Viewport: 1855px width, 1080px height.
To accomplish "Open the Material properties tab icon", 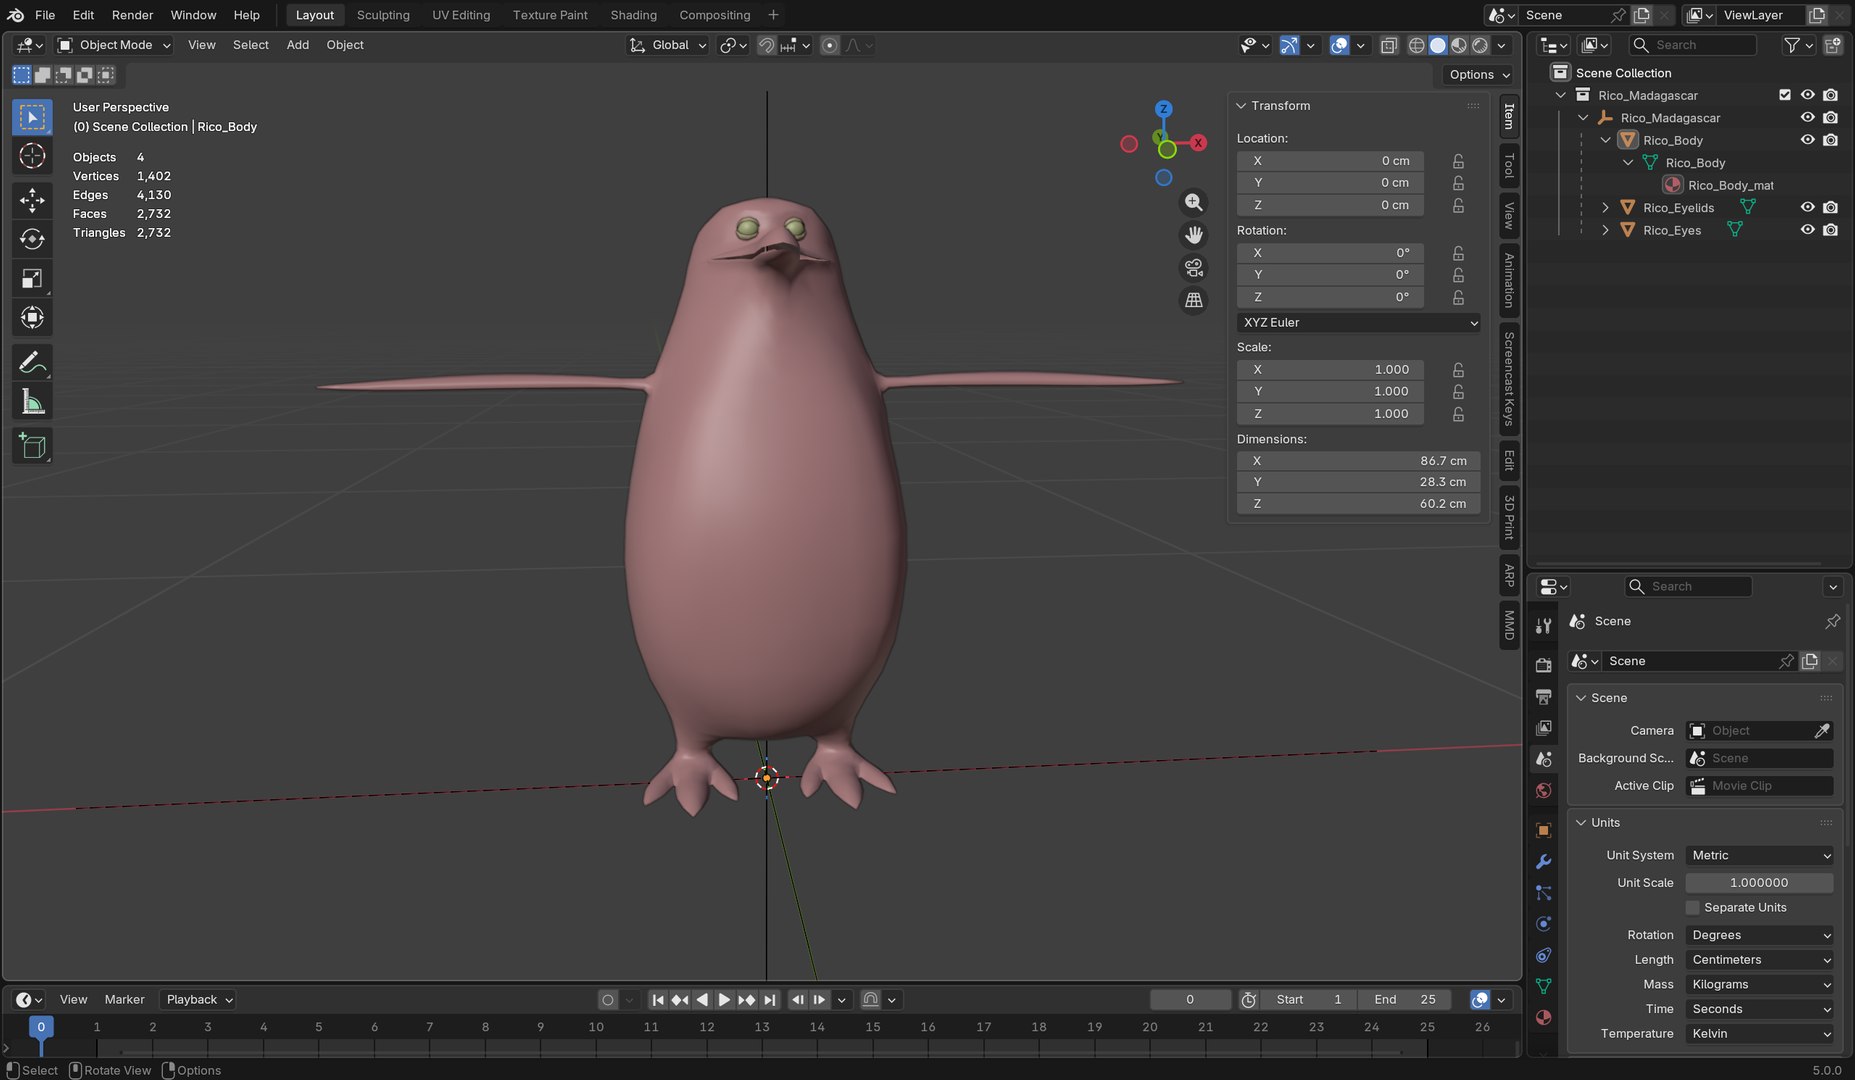I will [x=1543, y=1018].
